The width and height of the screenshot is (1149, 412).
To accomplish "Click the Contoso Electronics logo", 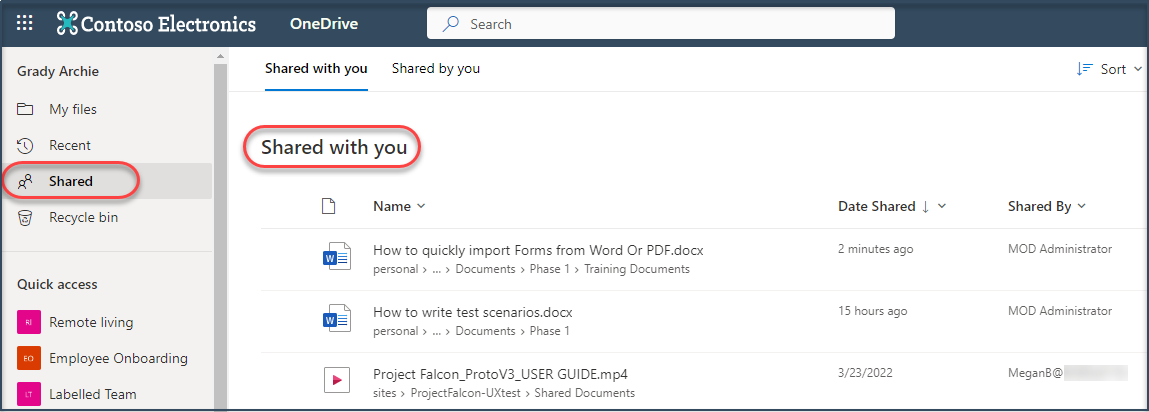I will pos(157,23).
